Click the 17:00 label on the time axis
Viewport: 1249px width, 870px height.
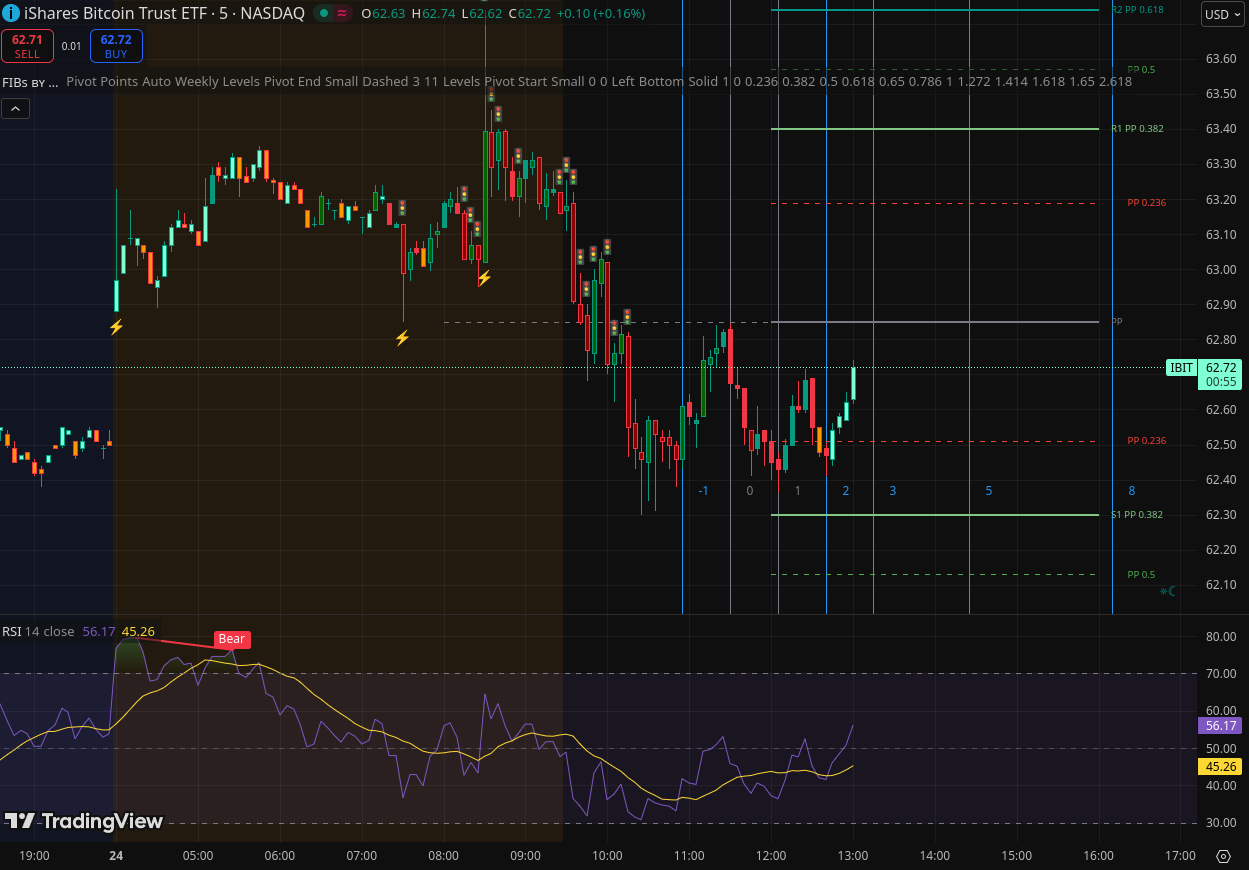(1181, 856)
